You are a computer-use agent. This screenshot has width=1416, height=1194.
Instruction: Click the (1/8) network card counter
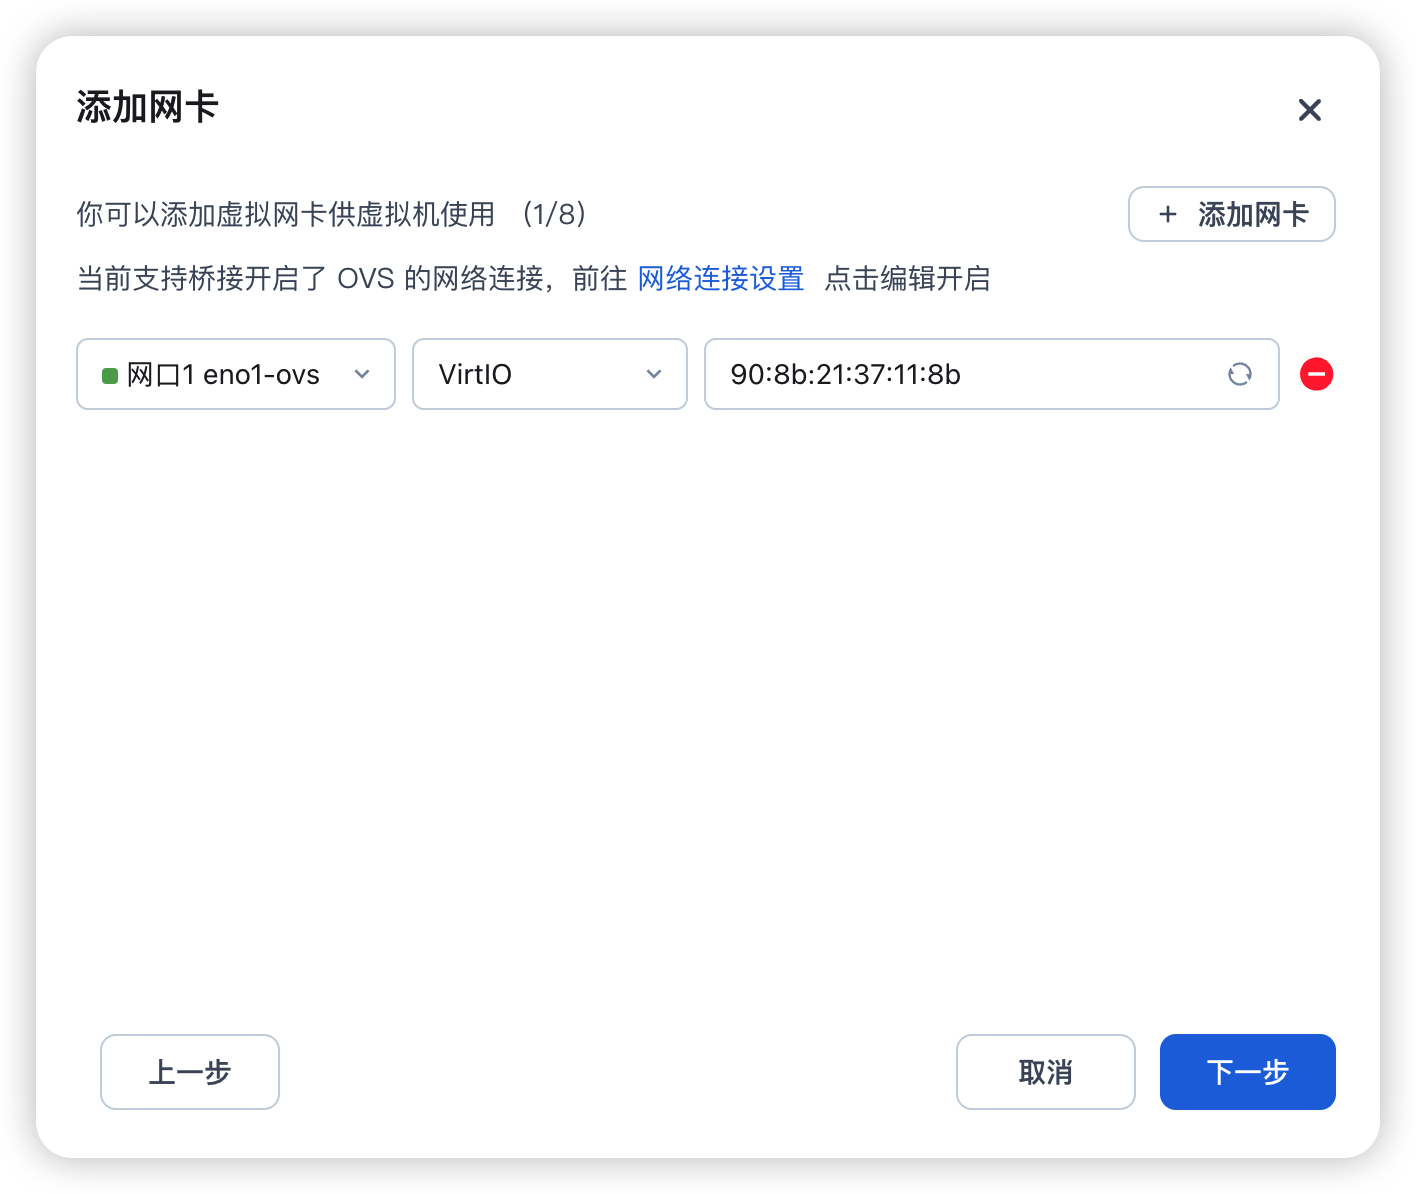(554, 214)
